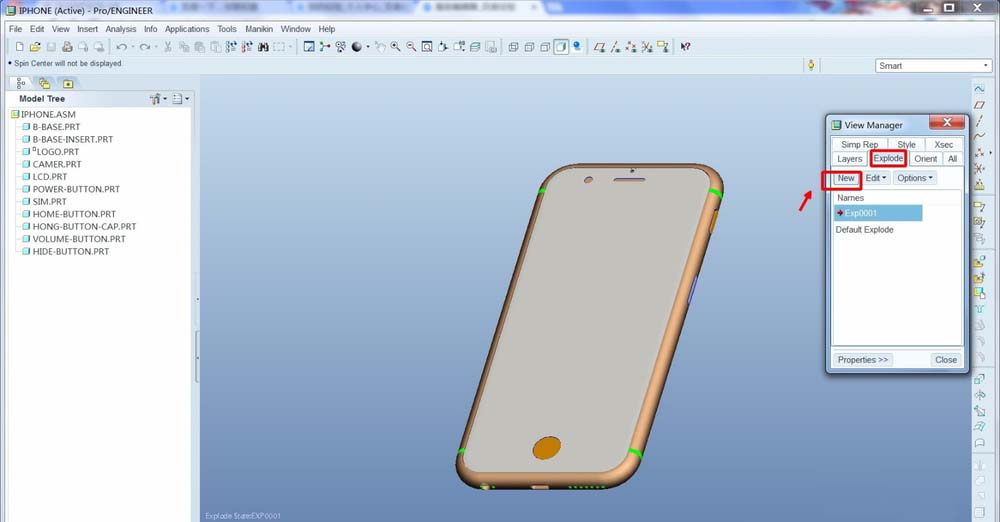
Task: Select HONG-BUTTON-CAP.PRT in the tree
Action: tap(79, 227)
